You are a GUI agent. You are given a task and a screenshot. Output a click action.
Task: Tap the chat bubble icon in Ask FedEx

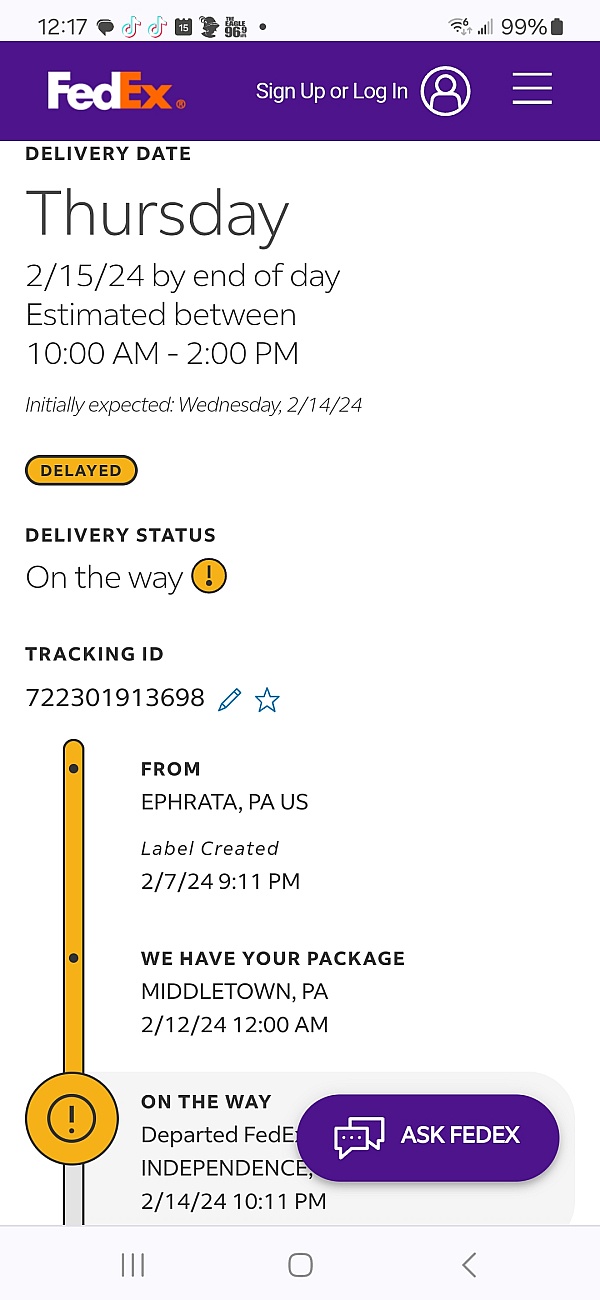(x=359, y=1138)
